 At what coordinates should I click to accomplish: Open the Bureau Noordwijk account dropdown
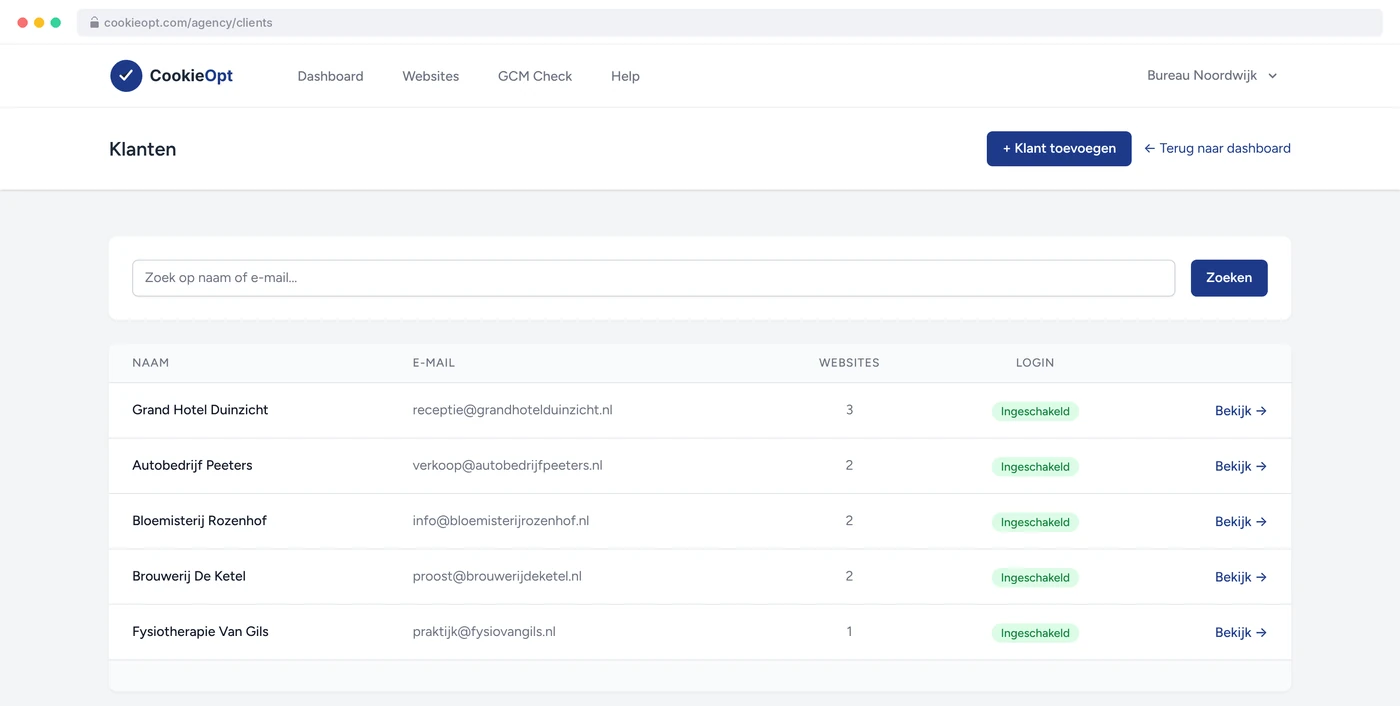click(1212, 76)
